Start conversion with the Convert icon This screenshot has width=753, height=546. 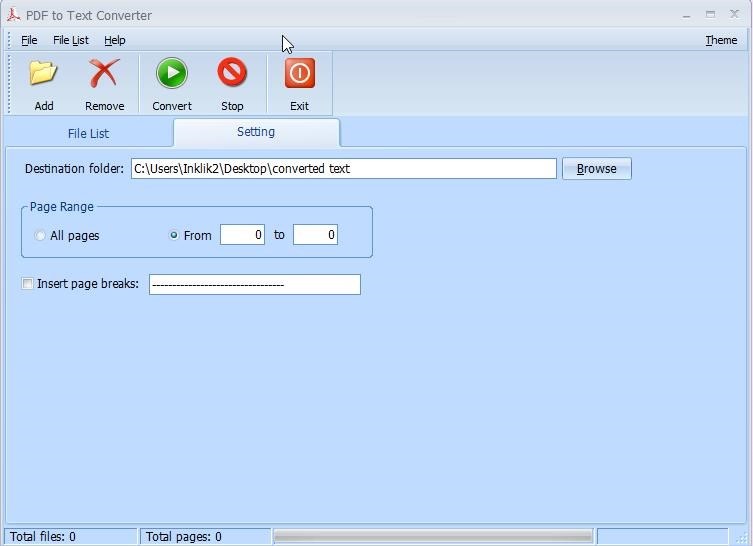click(x=171, y=74)
